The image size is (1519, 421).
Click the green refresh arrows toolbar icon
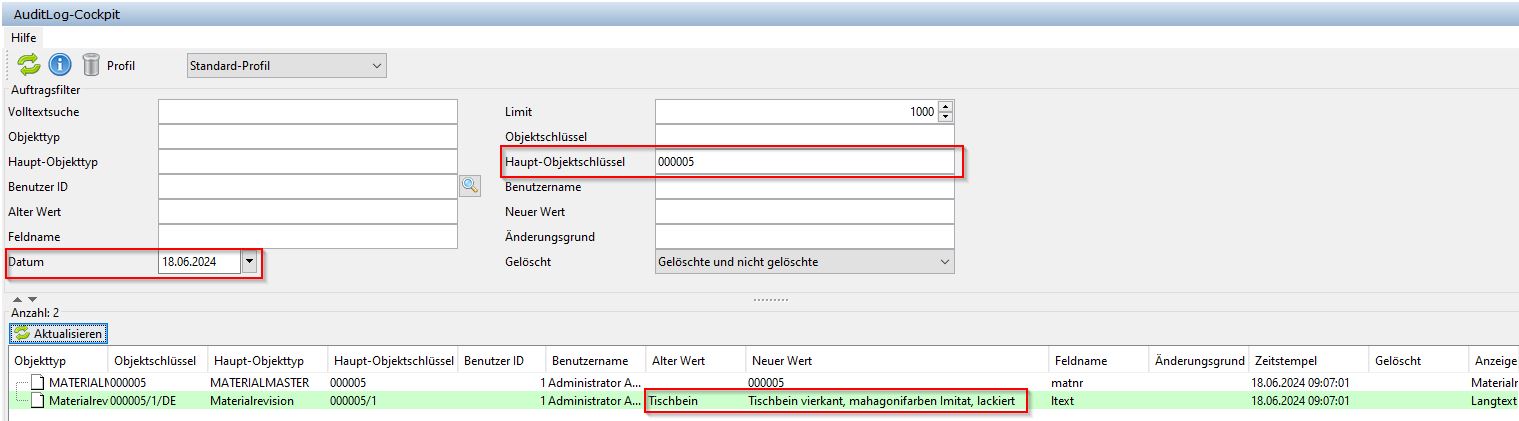(x=29, y=65)
